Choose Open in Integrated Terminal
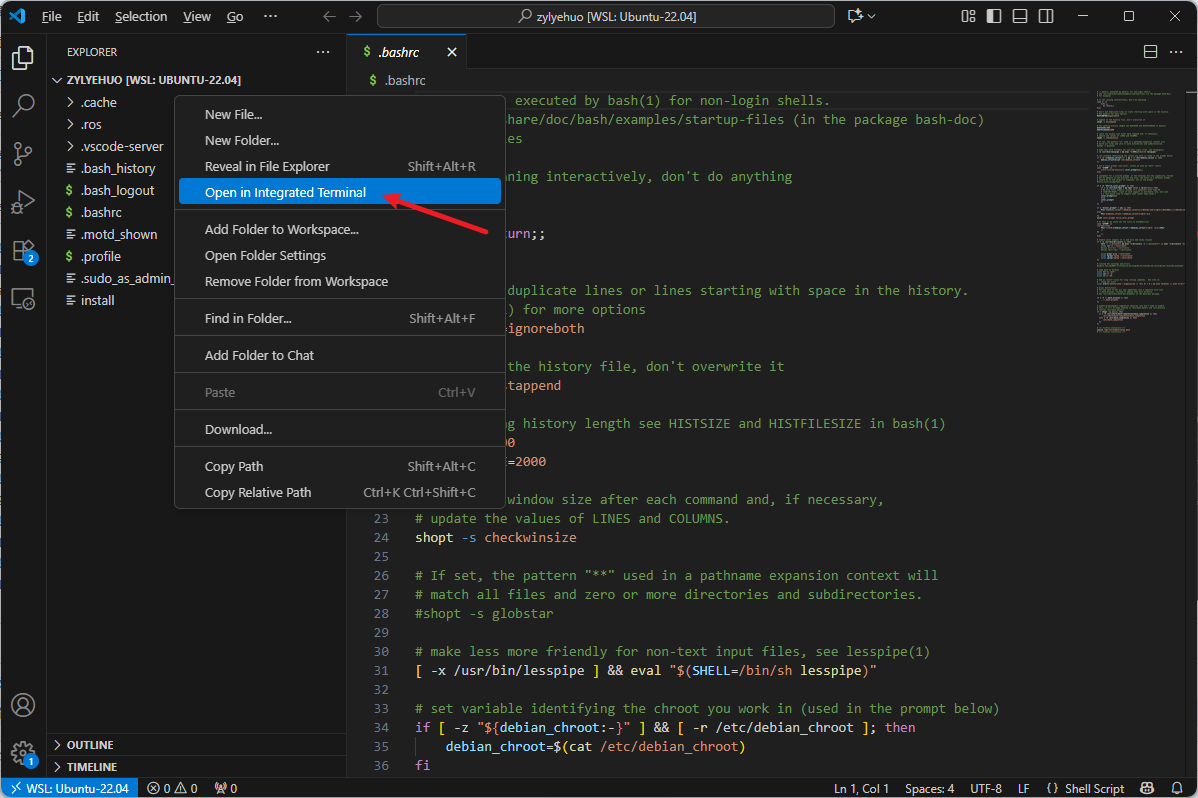The image size is (1198, 798). click(x=340, y=192)
